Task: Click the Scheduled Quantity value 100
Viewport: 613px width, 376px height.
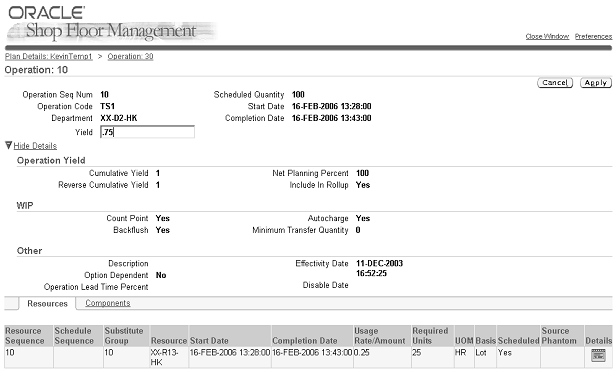Action: click(x=298, y=95)
